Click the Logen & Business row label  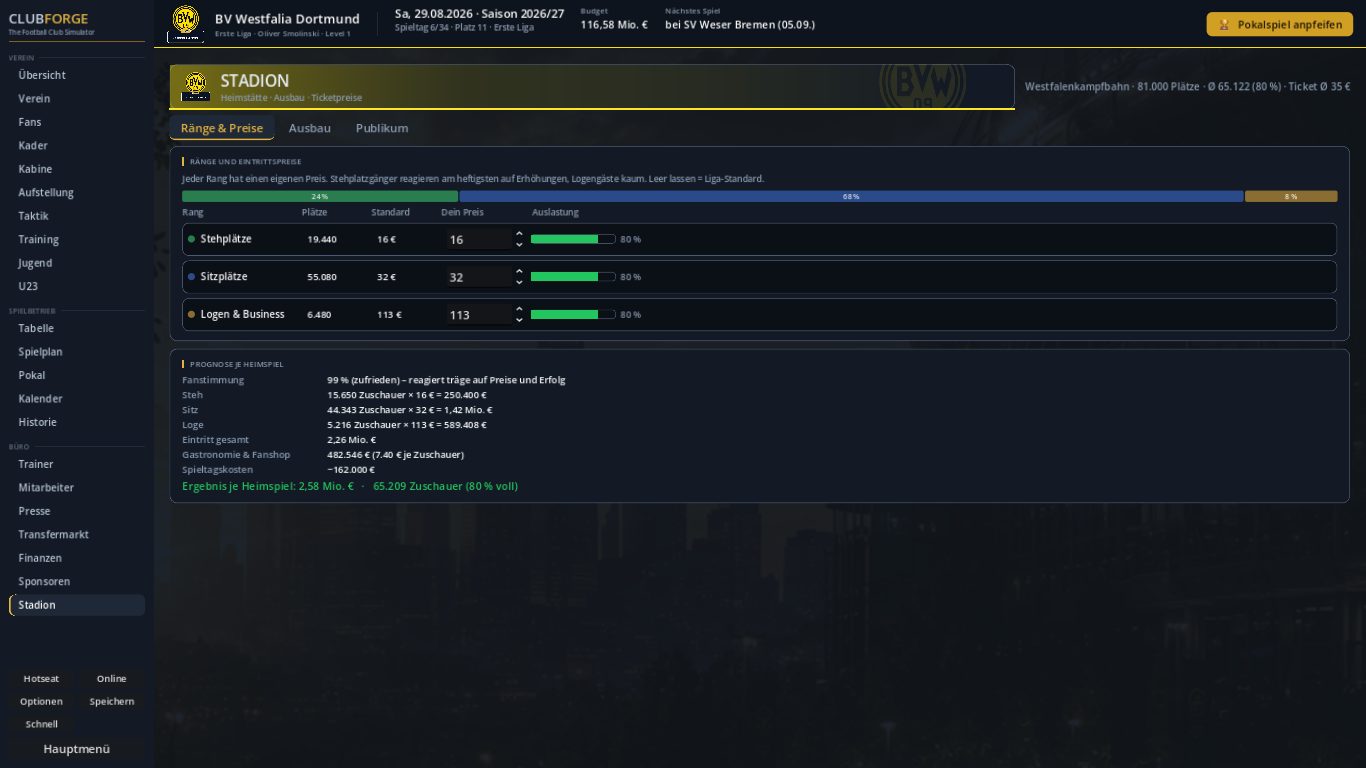point(242,314)
